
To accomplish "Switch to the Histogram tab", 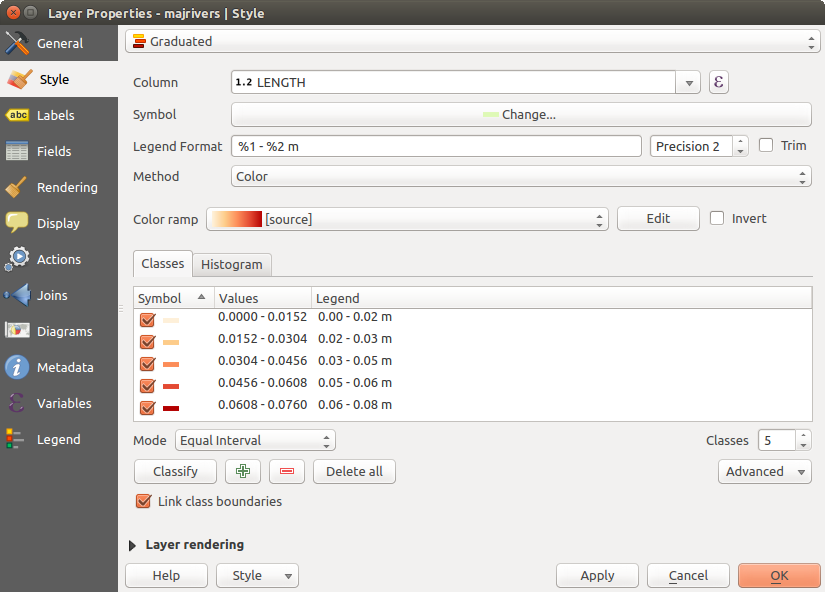I will click(231, 265).
